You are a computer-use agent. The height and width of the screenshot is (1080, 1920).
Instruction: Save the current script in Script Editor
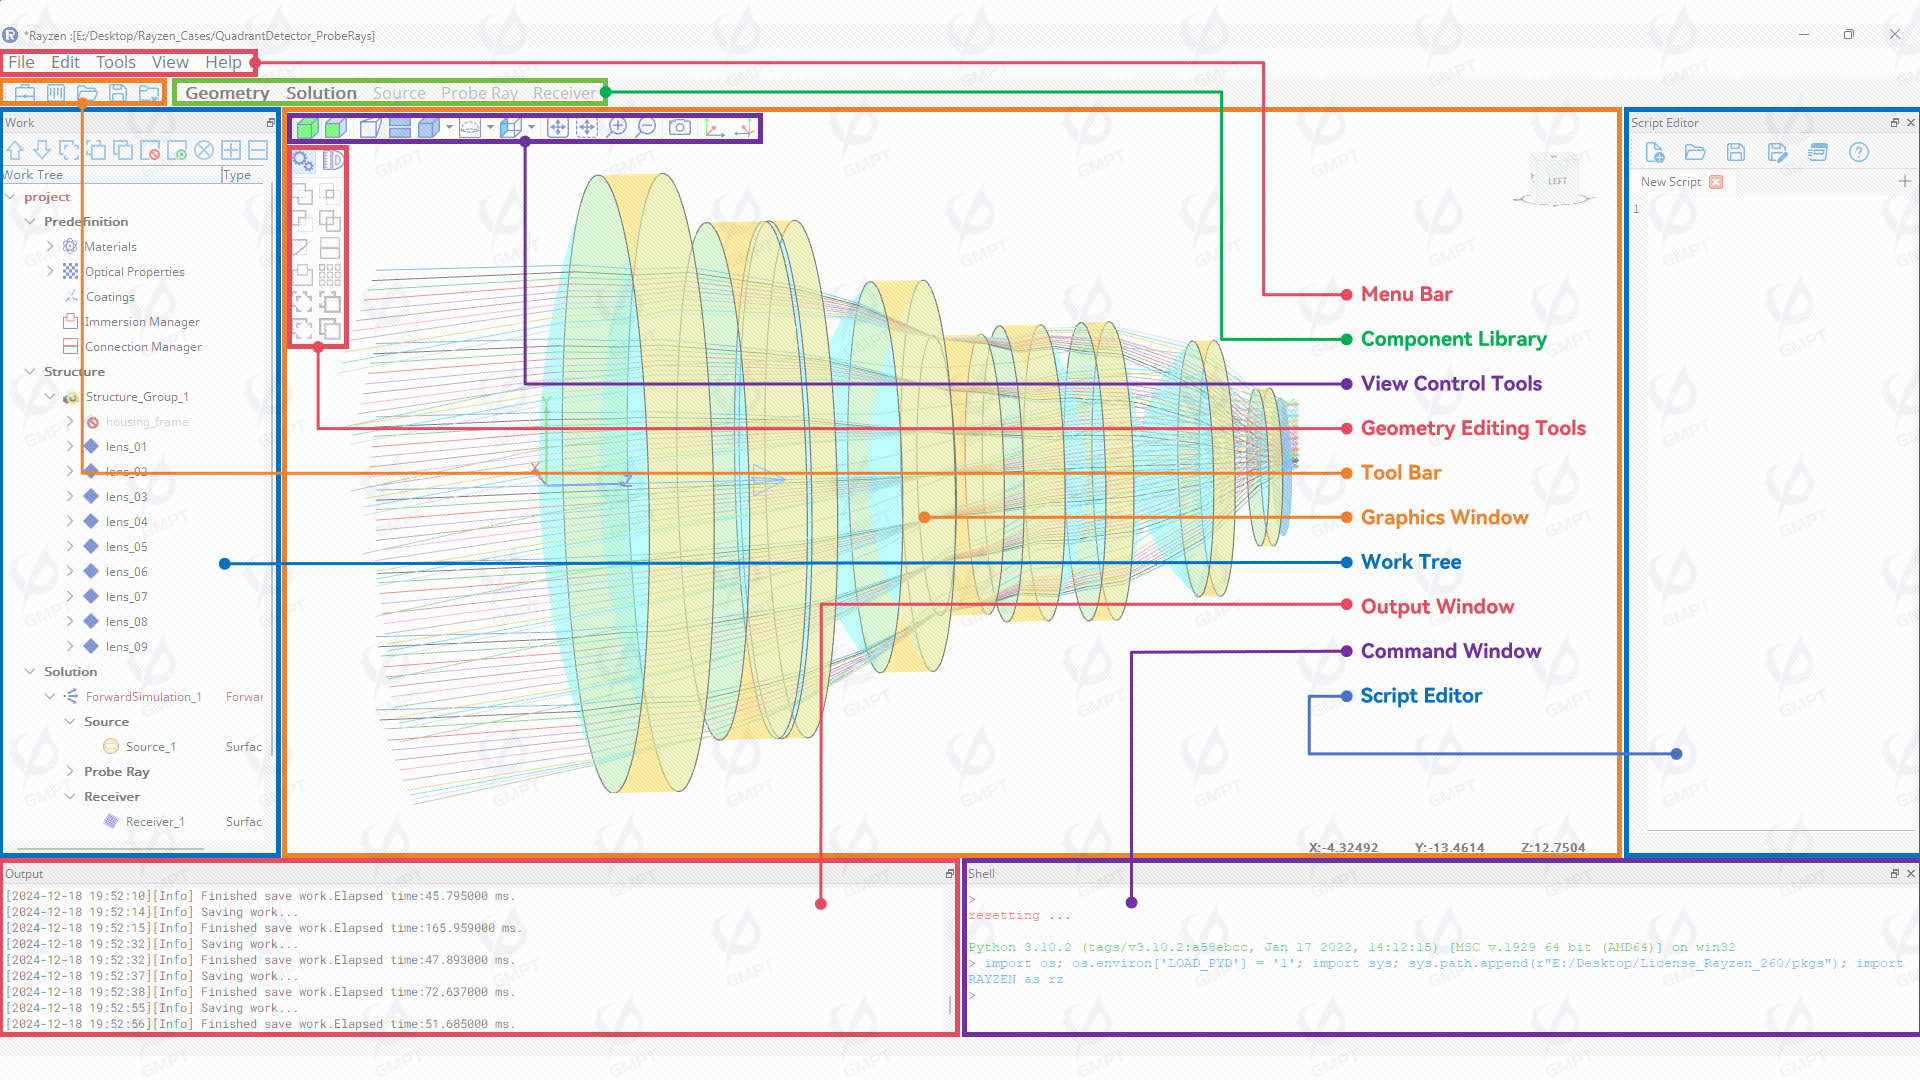[1736, 152]
